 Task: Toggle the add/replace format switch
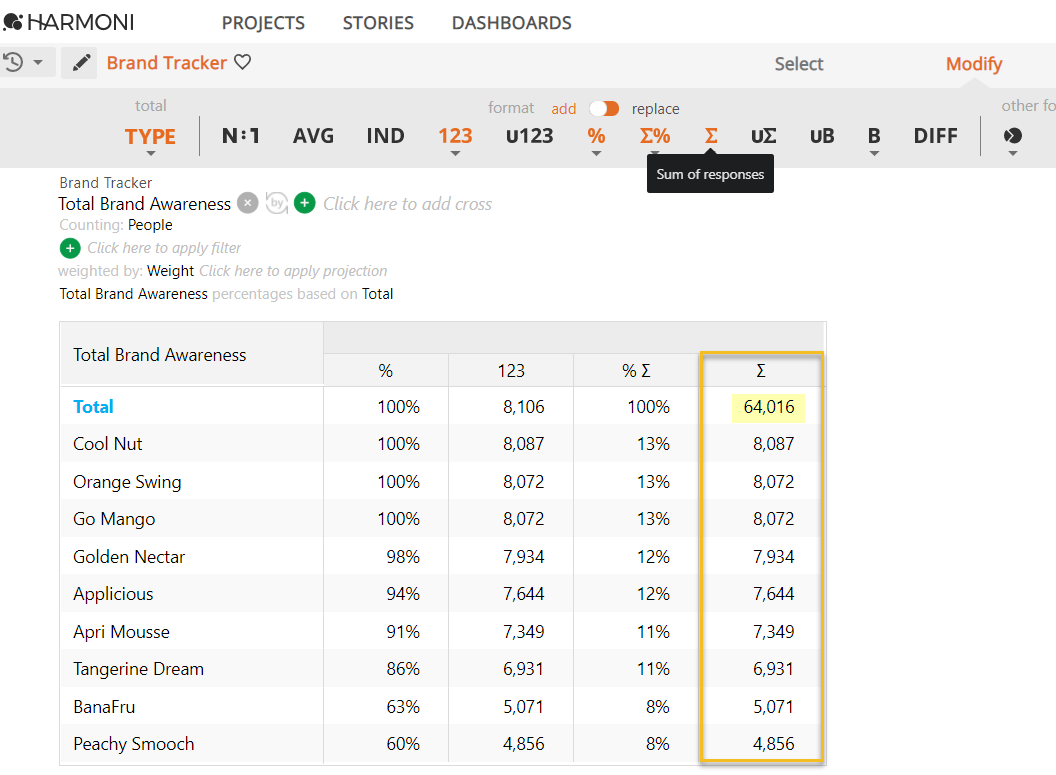coord(604,108)
